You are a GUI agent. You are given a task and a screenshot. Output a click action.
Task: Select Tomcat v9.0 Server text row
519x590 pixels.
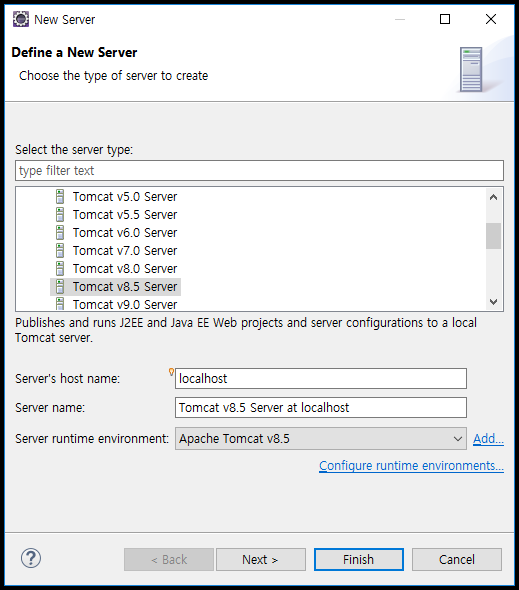[x=125, y=304]
